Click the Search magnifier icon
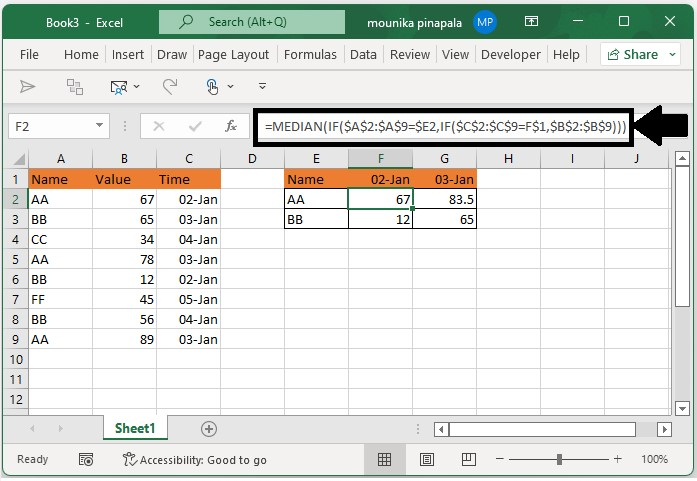Viewport: 697px width, 481px height. point(186,21)
